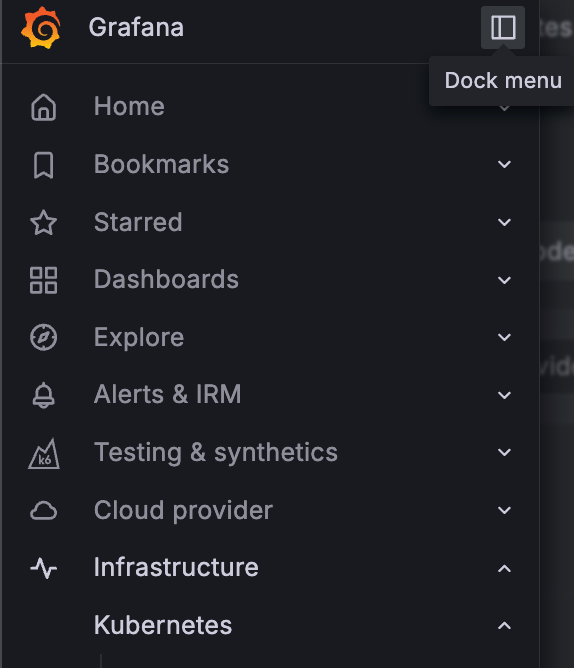Image resolution: width=574 pixels, height=668 pixels.
Task: Collapse the Kubernetes submenu chevron
Action: [505, 626]
